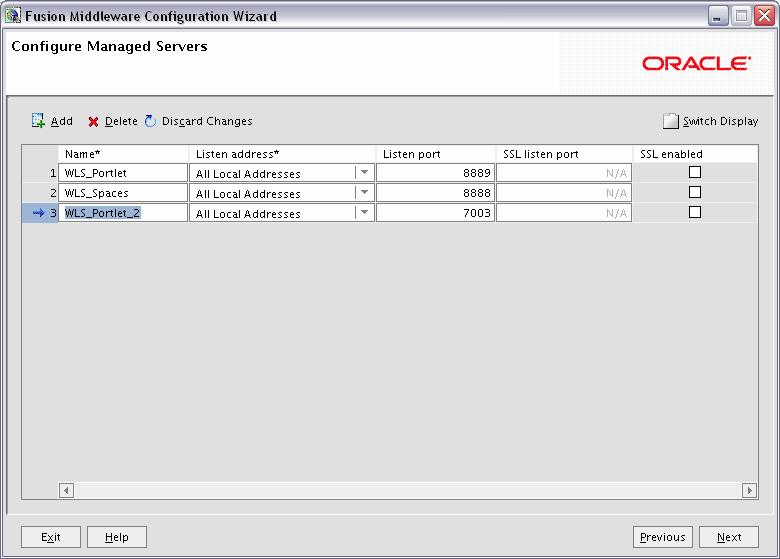Edit the WLS_Spaces name field
This screenshot has height=559, width=780.
click(x=123, y=192)
